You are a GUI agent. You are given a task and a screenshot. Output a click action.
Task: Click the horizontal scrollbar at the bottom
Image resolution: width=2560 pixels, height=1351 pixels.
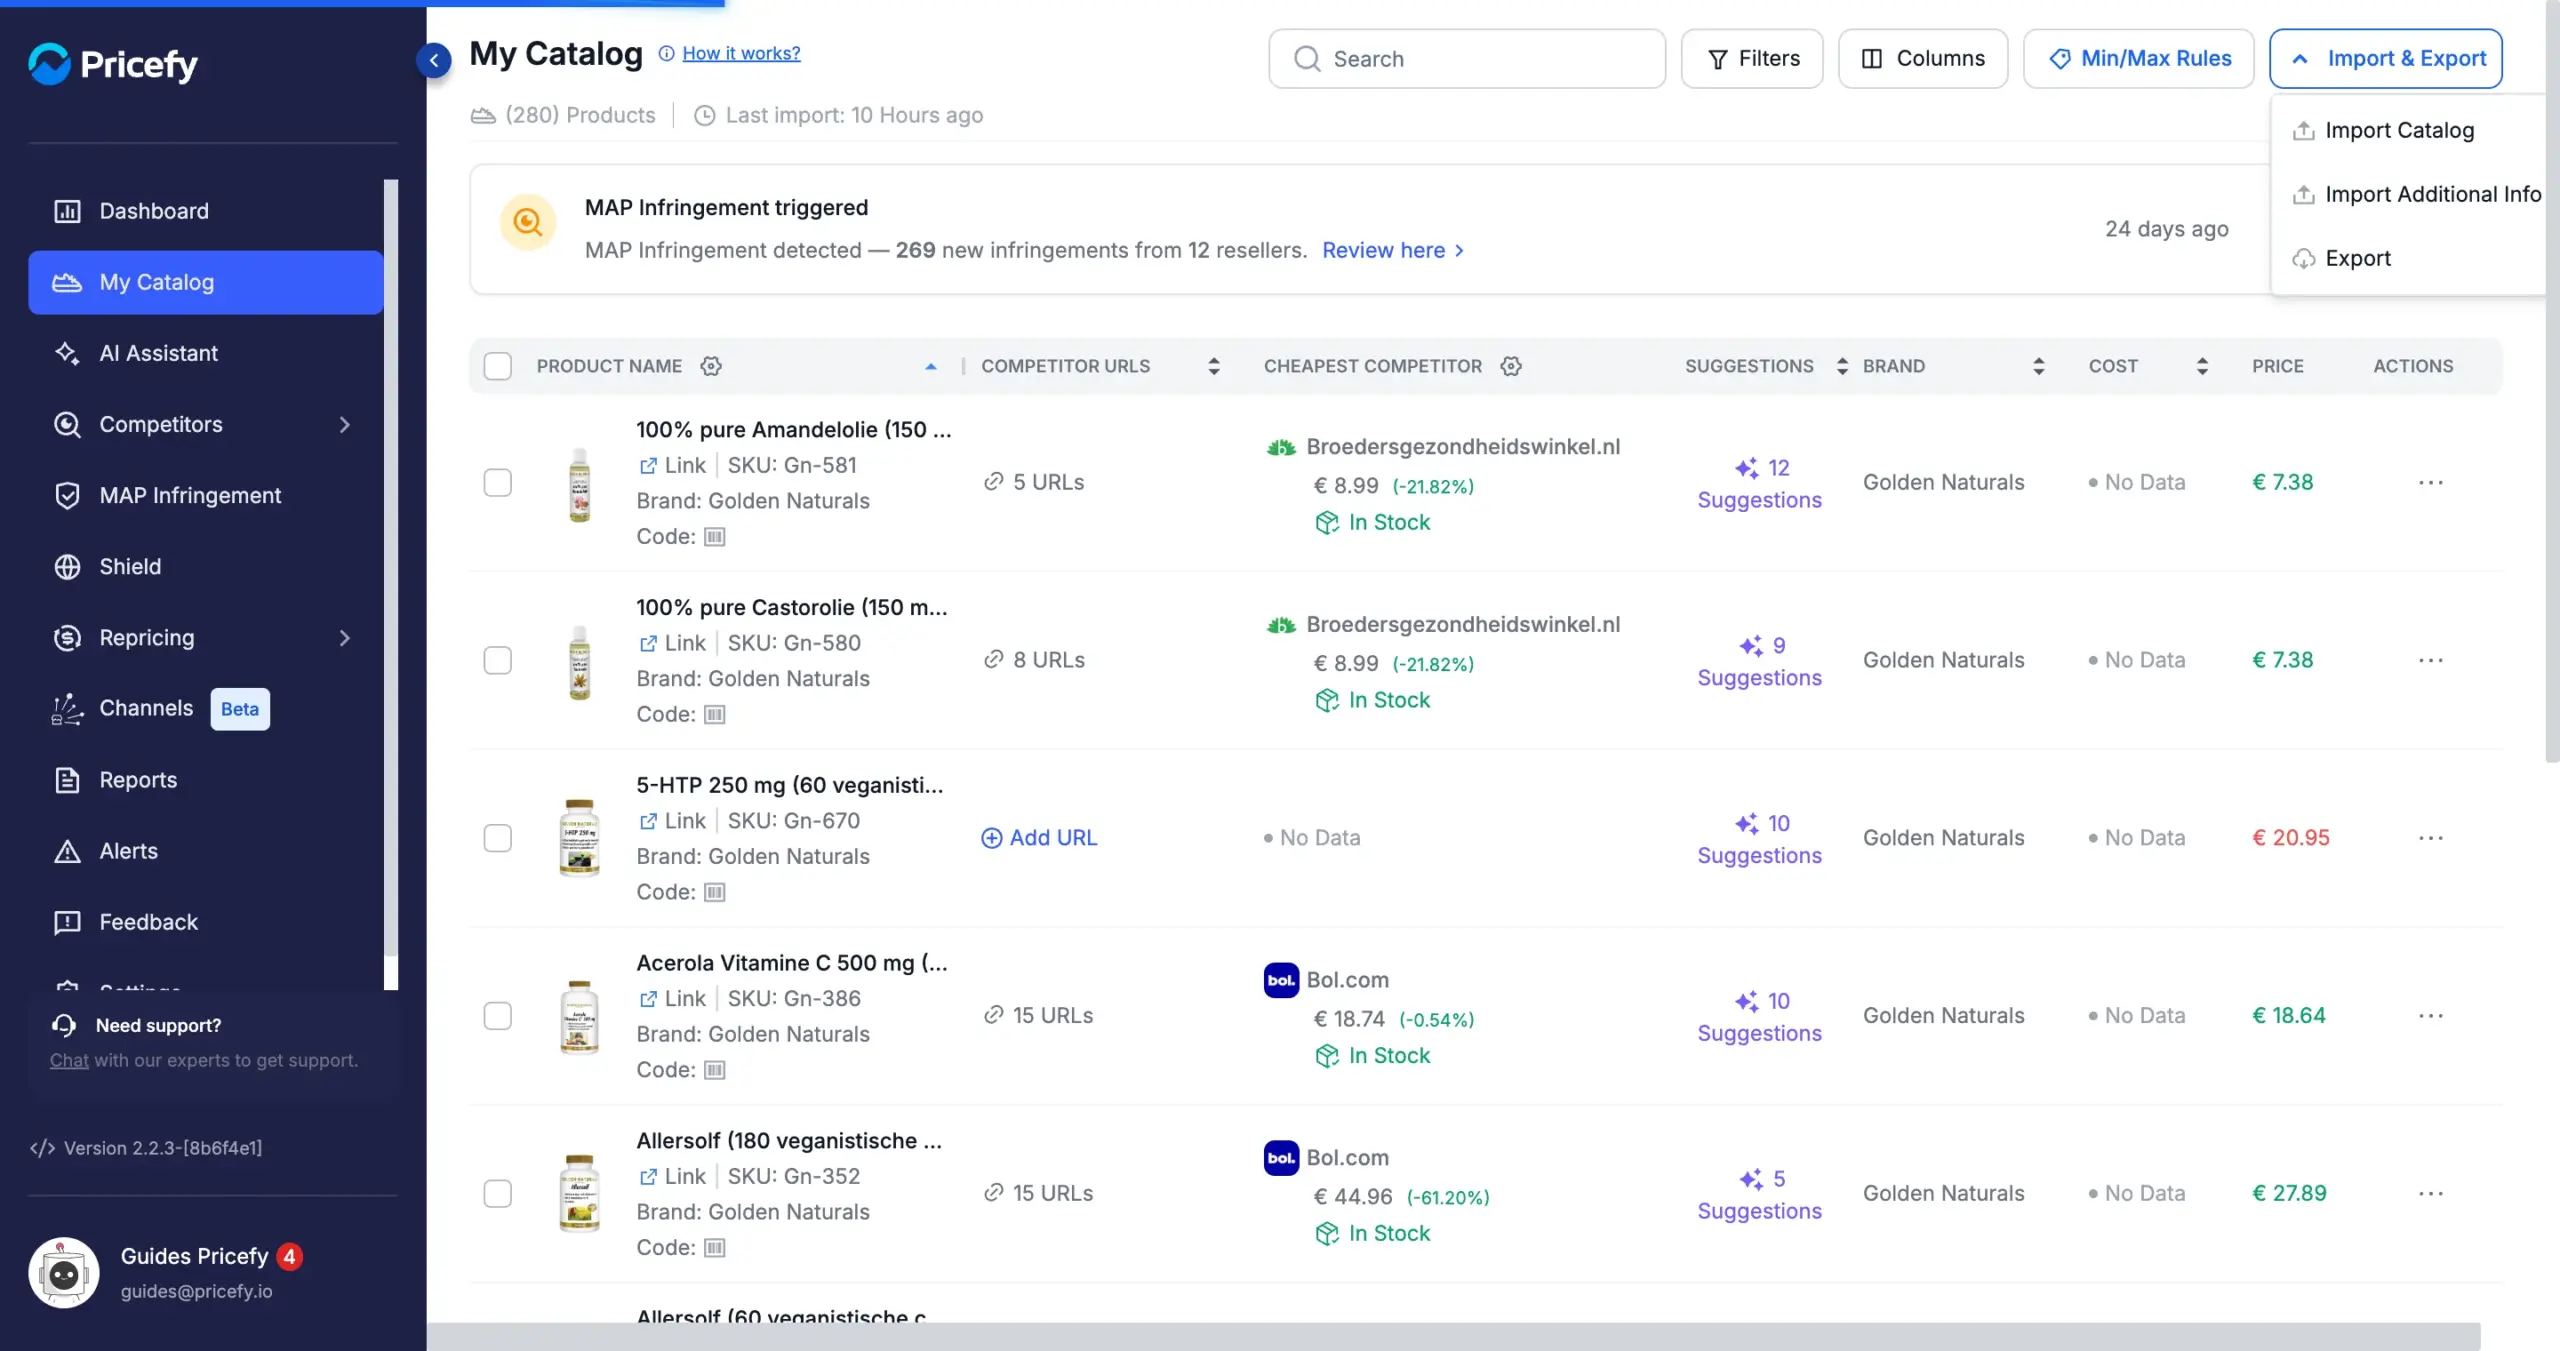(1454, 1336)
